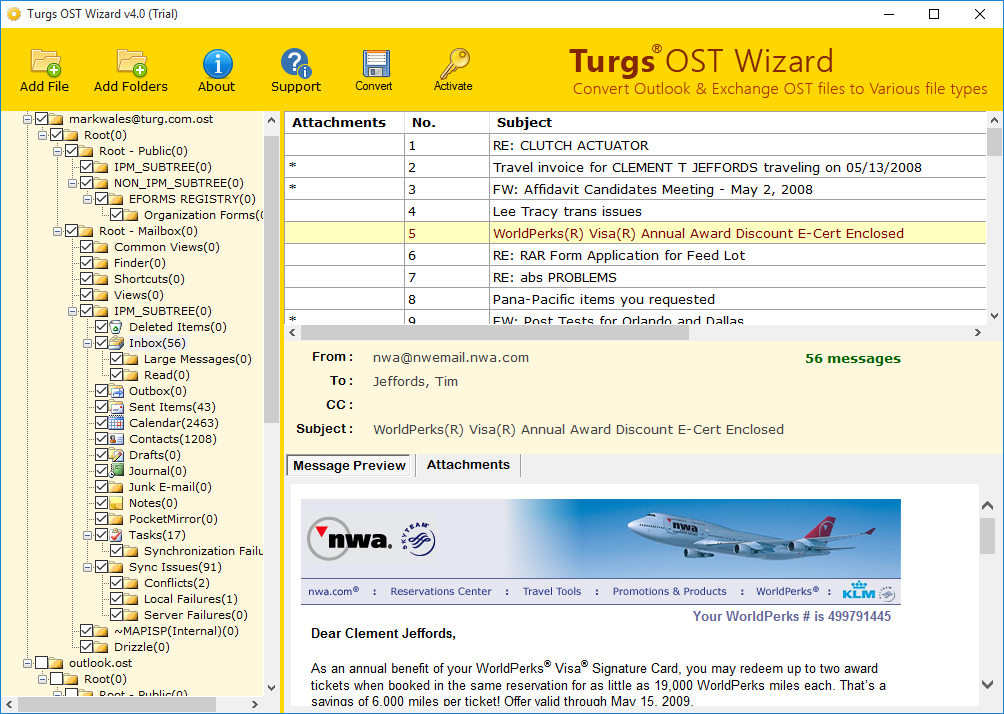Image resolution: width=1004 pixels, height=714 pixels.
Task: Select the Journal book icon
Action: (x=117, y=471)
